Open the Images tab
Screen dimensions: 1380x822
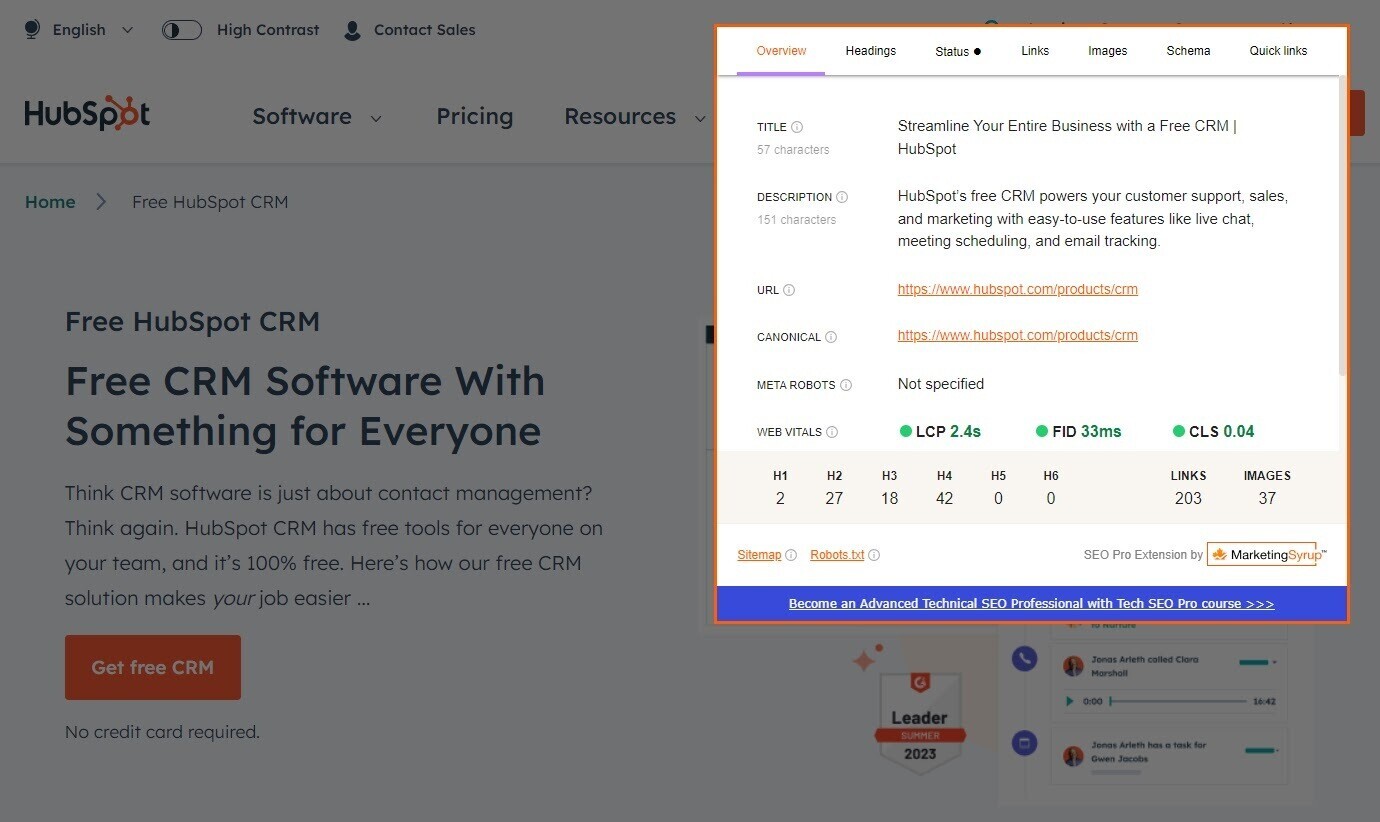[1108, 51]
